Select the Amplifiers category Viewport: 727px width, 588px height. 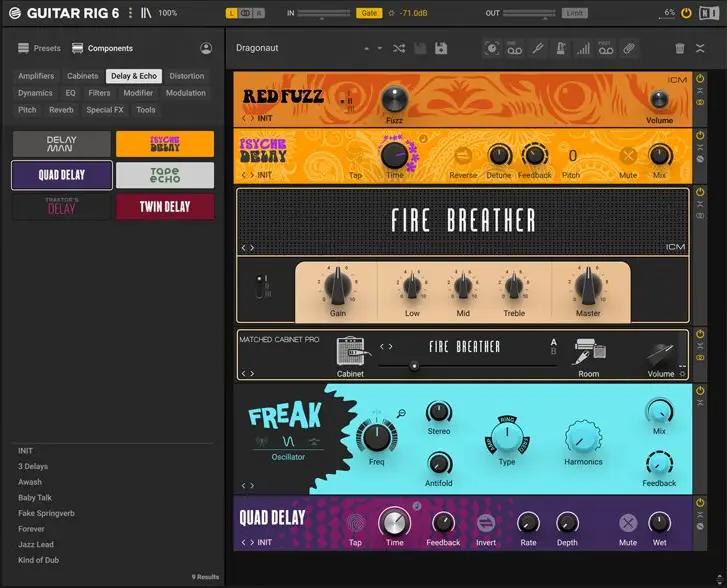[x=36, y=76]
